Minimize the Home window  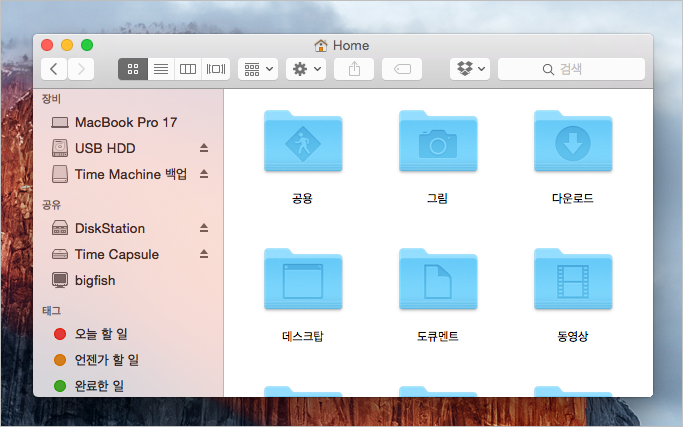pyautogui.click(x=67, y=45)
